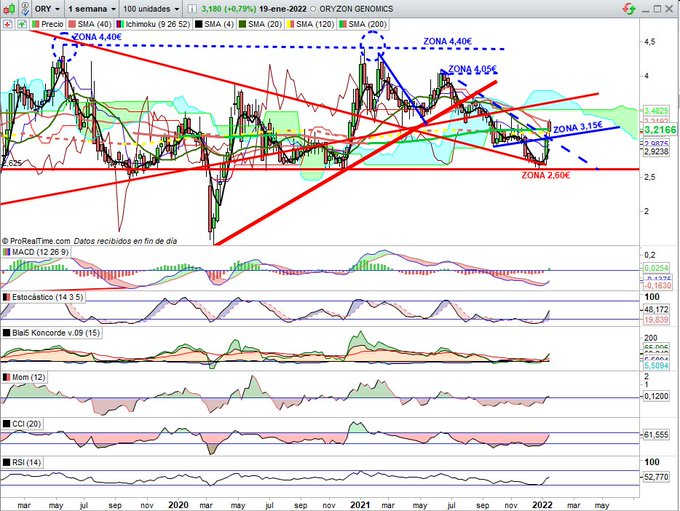Open the Ichimoku (9 26 52) label
This screenshot has height=511, width=680.
(x=153, y=24)
